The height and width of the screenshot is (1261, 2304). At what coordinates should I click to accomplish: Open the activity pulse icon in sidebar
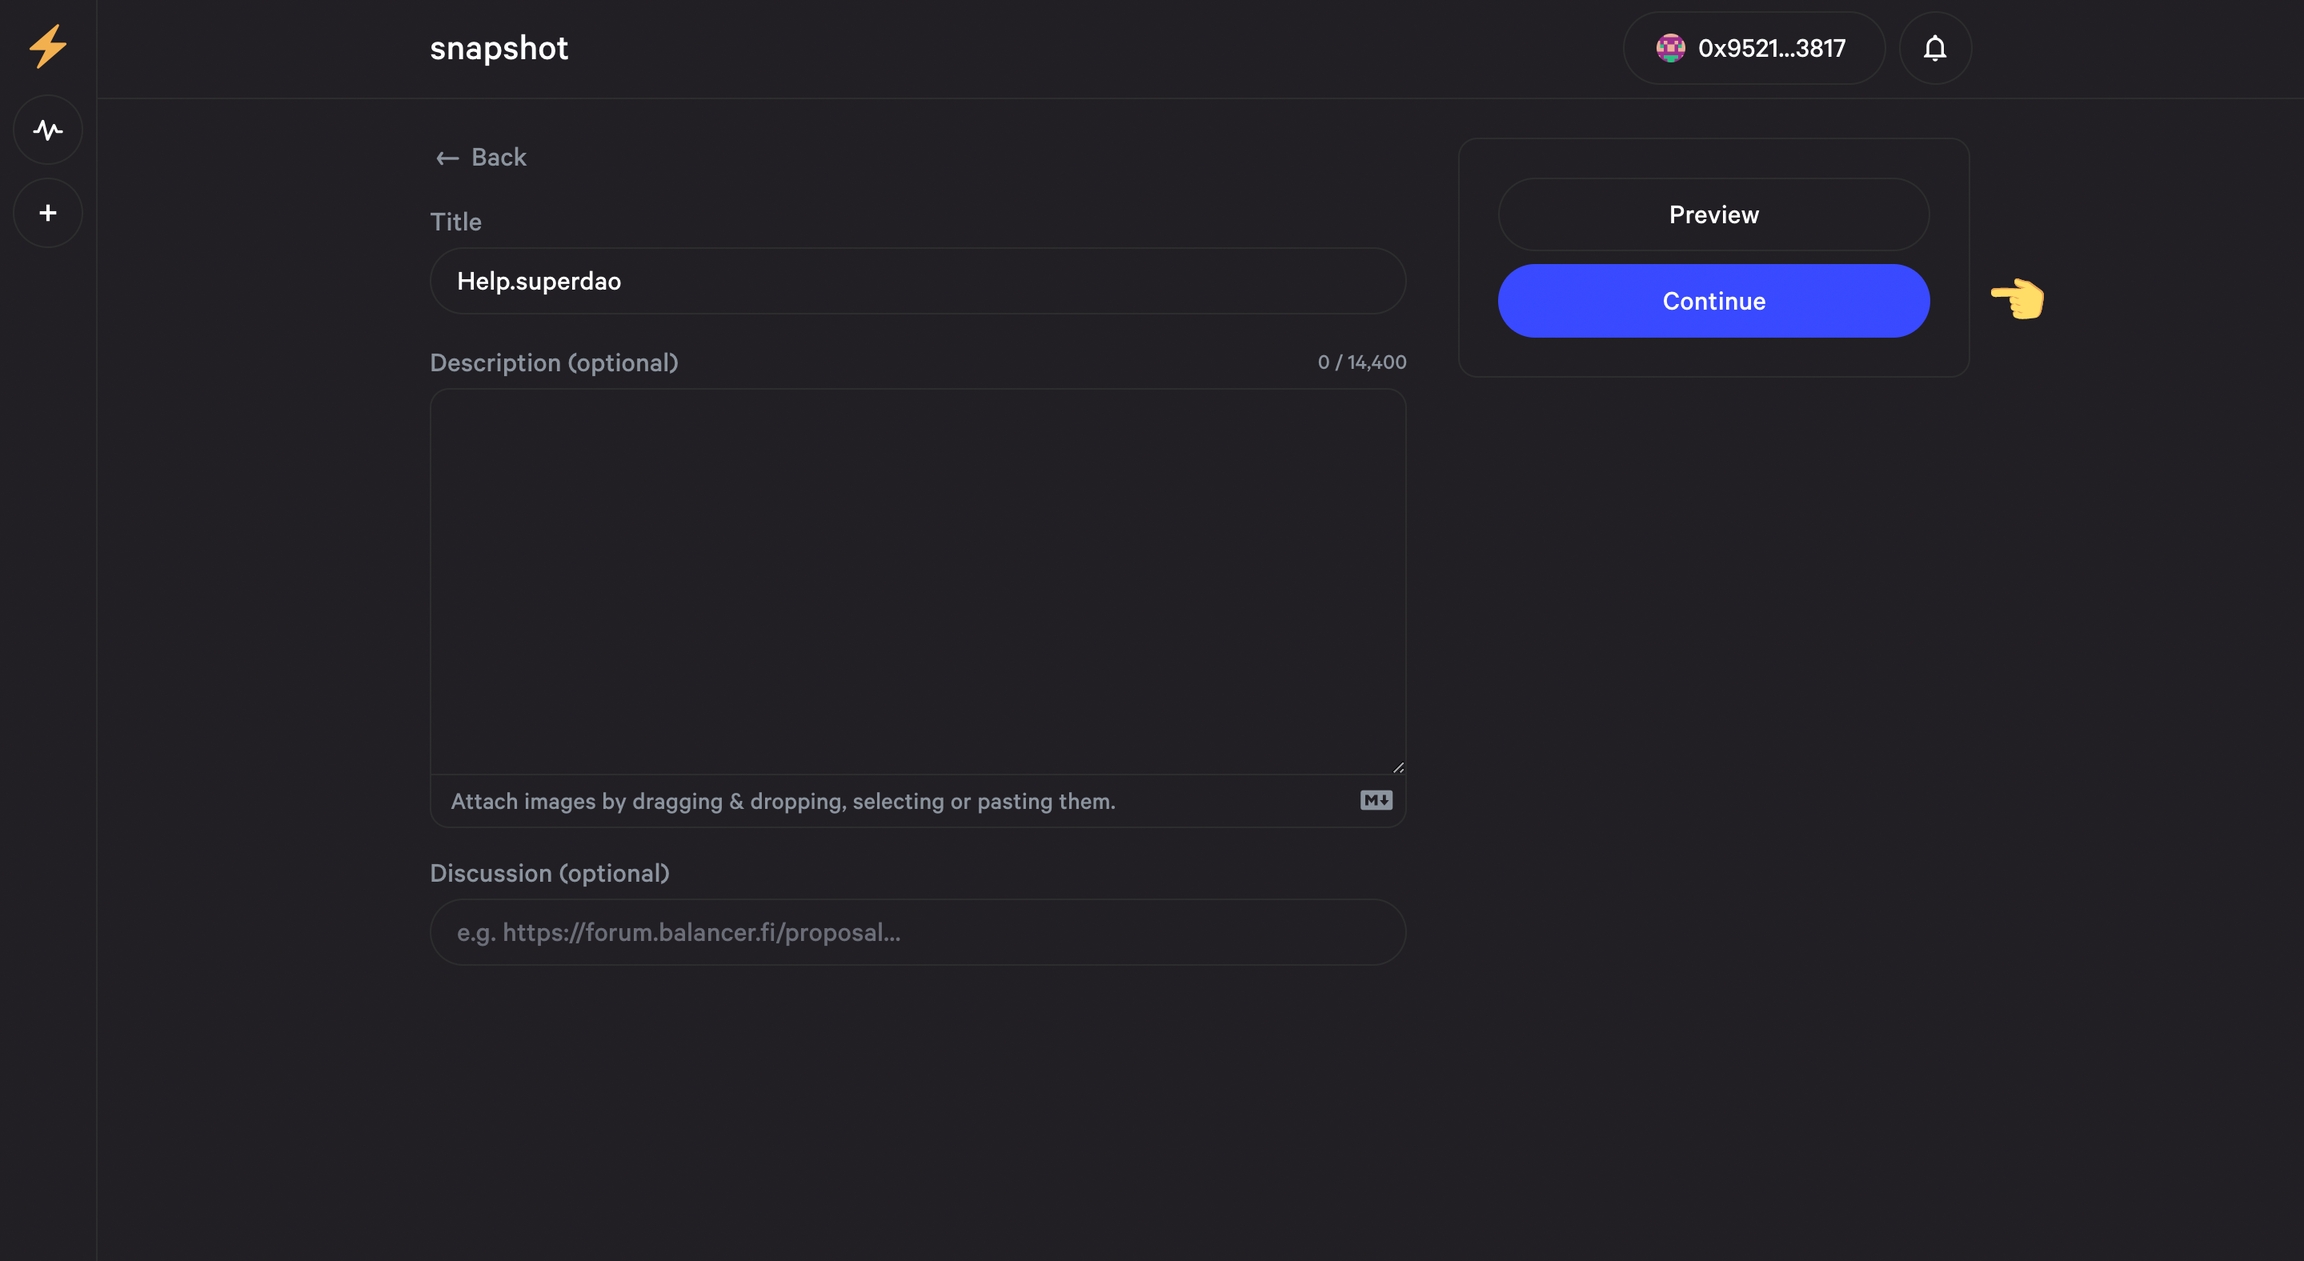pyautogui.click(x=47, y=128)
